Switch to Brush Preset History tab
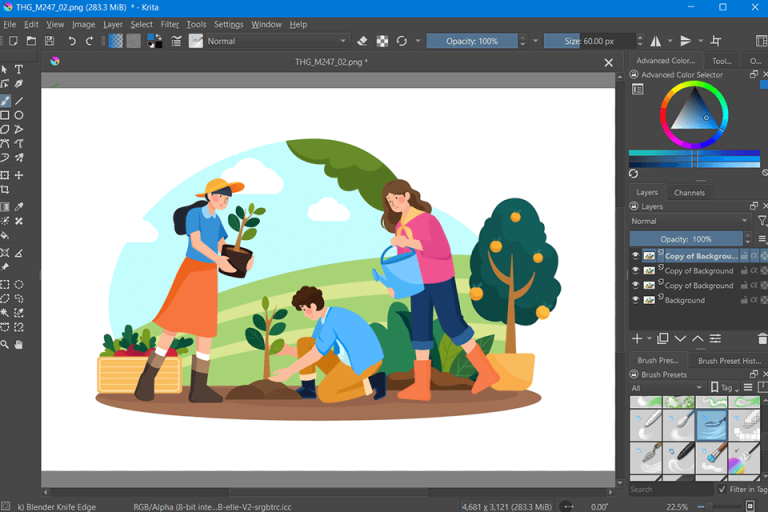768x512 pixels. point(729,361)
